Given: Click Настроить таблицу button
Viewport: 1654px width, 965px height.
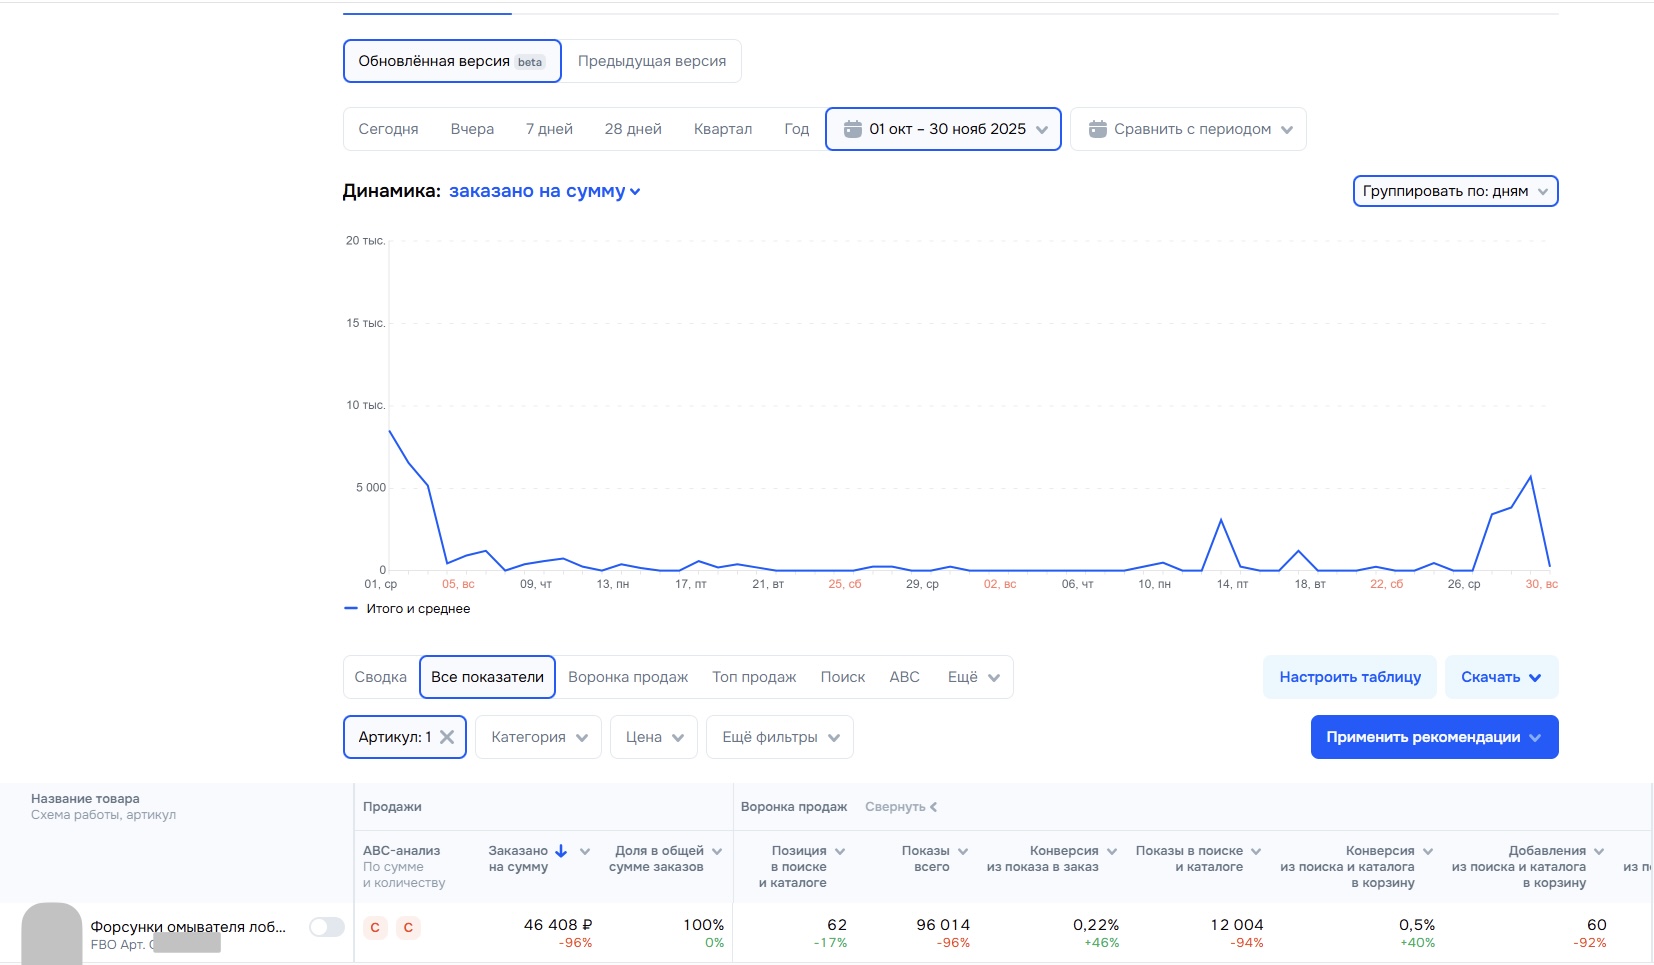Looking at the screenshot, I should click(1350, 677).
